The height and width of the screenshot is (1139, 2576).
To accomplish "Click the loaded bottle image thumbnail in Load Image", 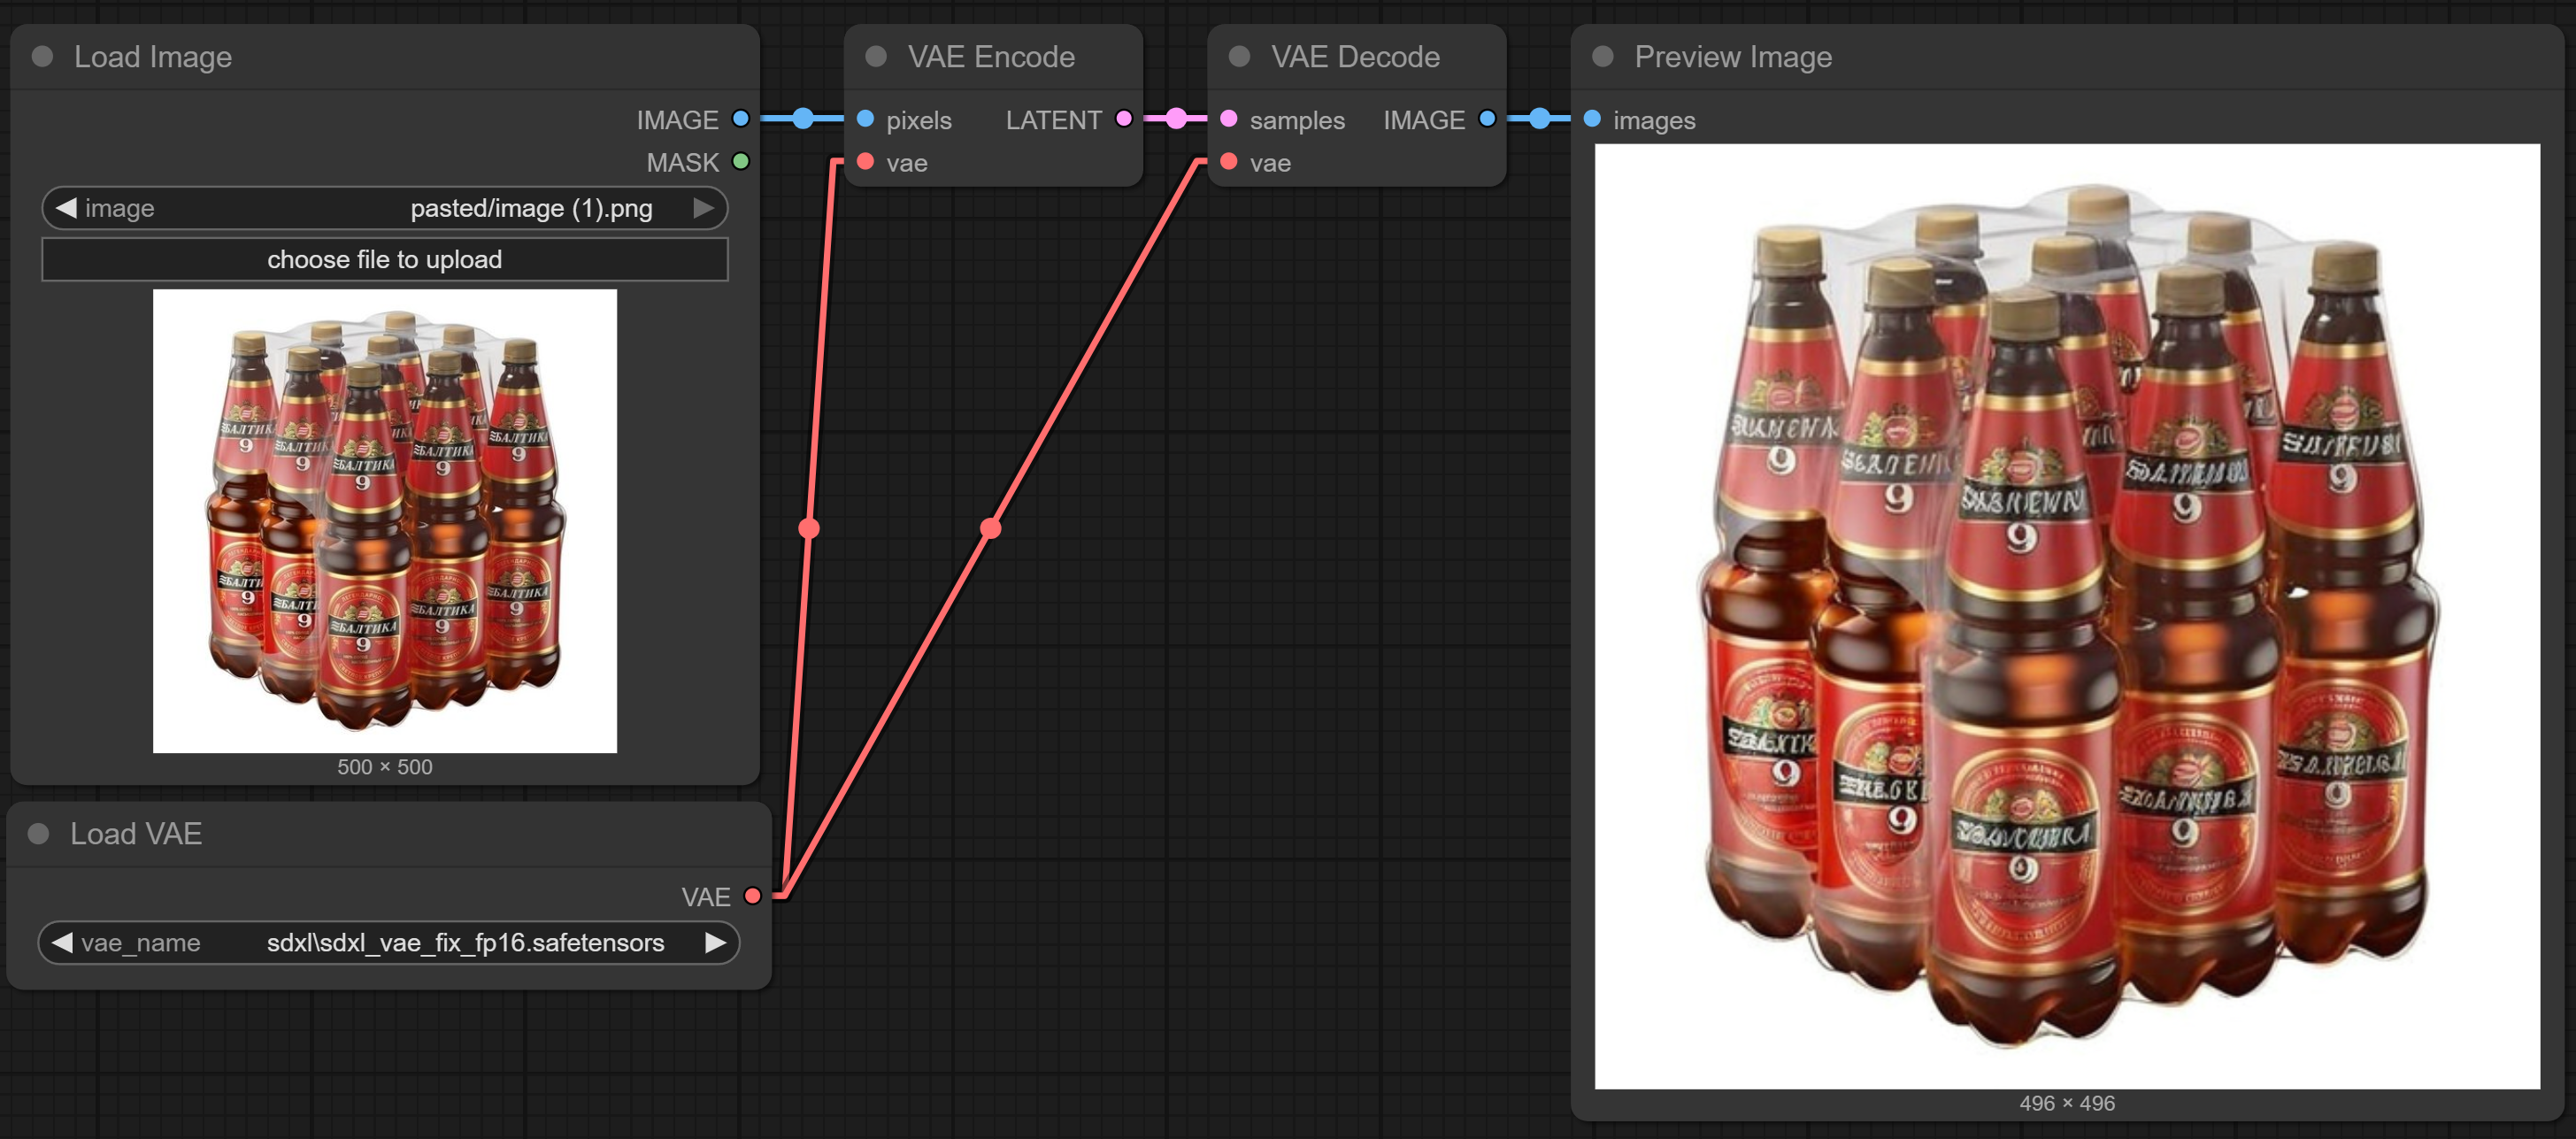I will 385,521.
